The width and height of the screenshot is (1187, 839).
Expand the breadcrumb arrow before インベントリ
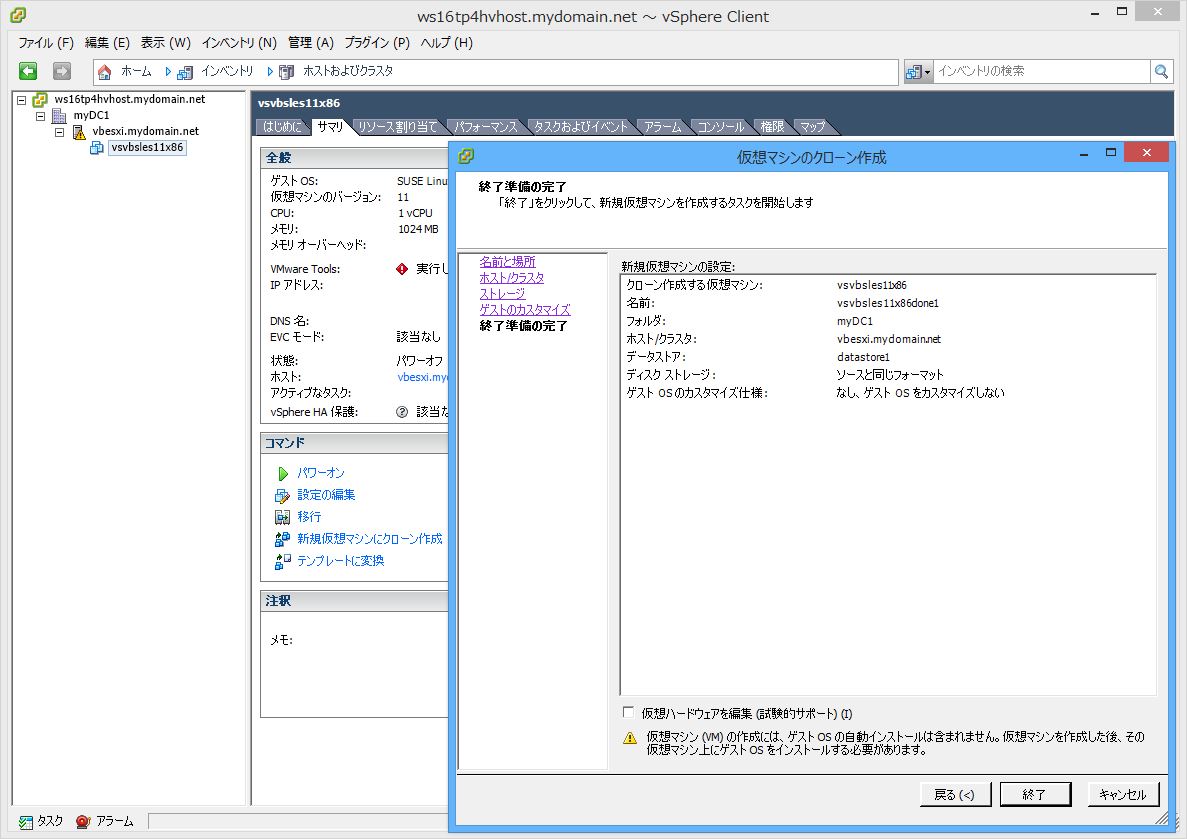[168, 71]
